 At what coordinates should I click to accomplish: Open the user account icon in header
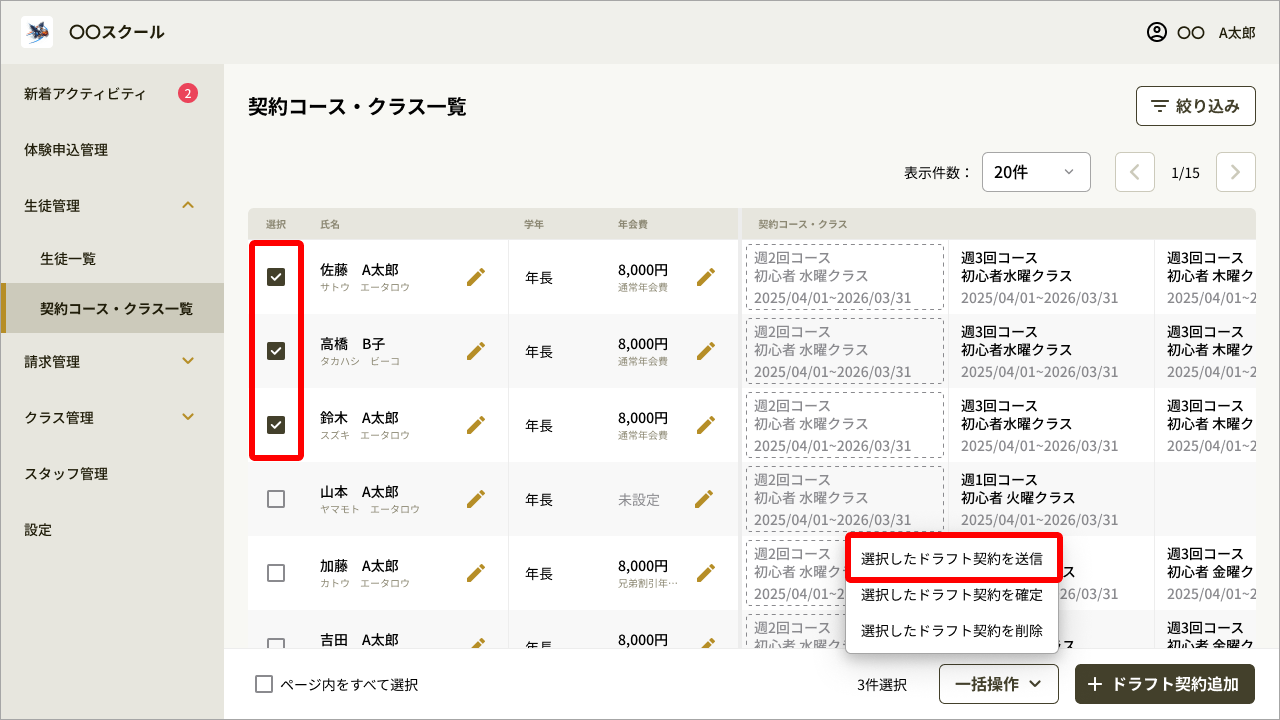1157,32
